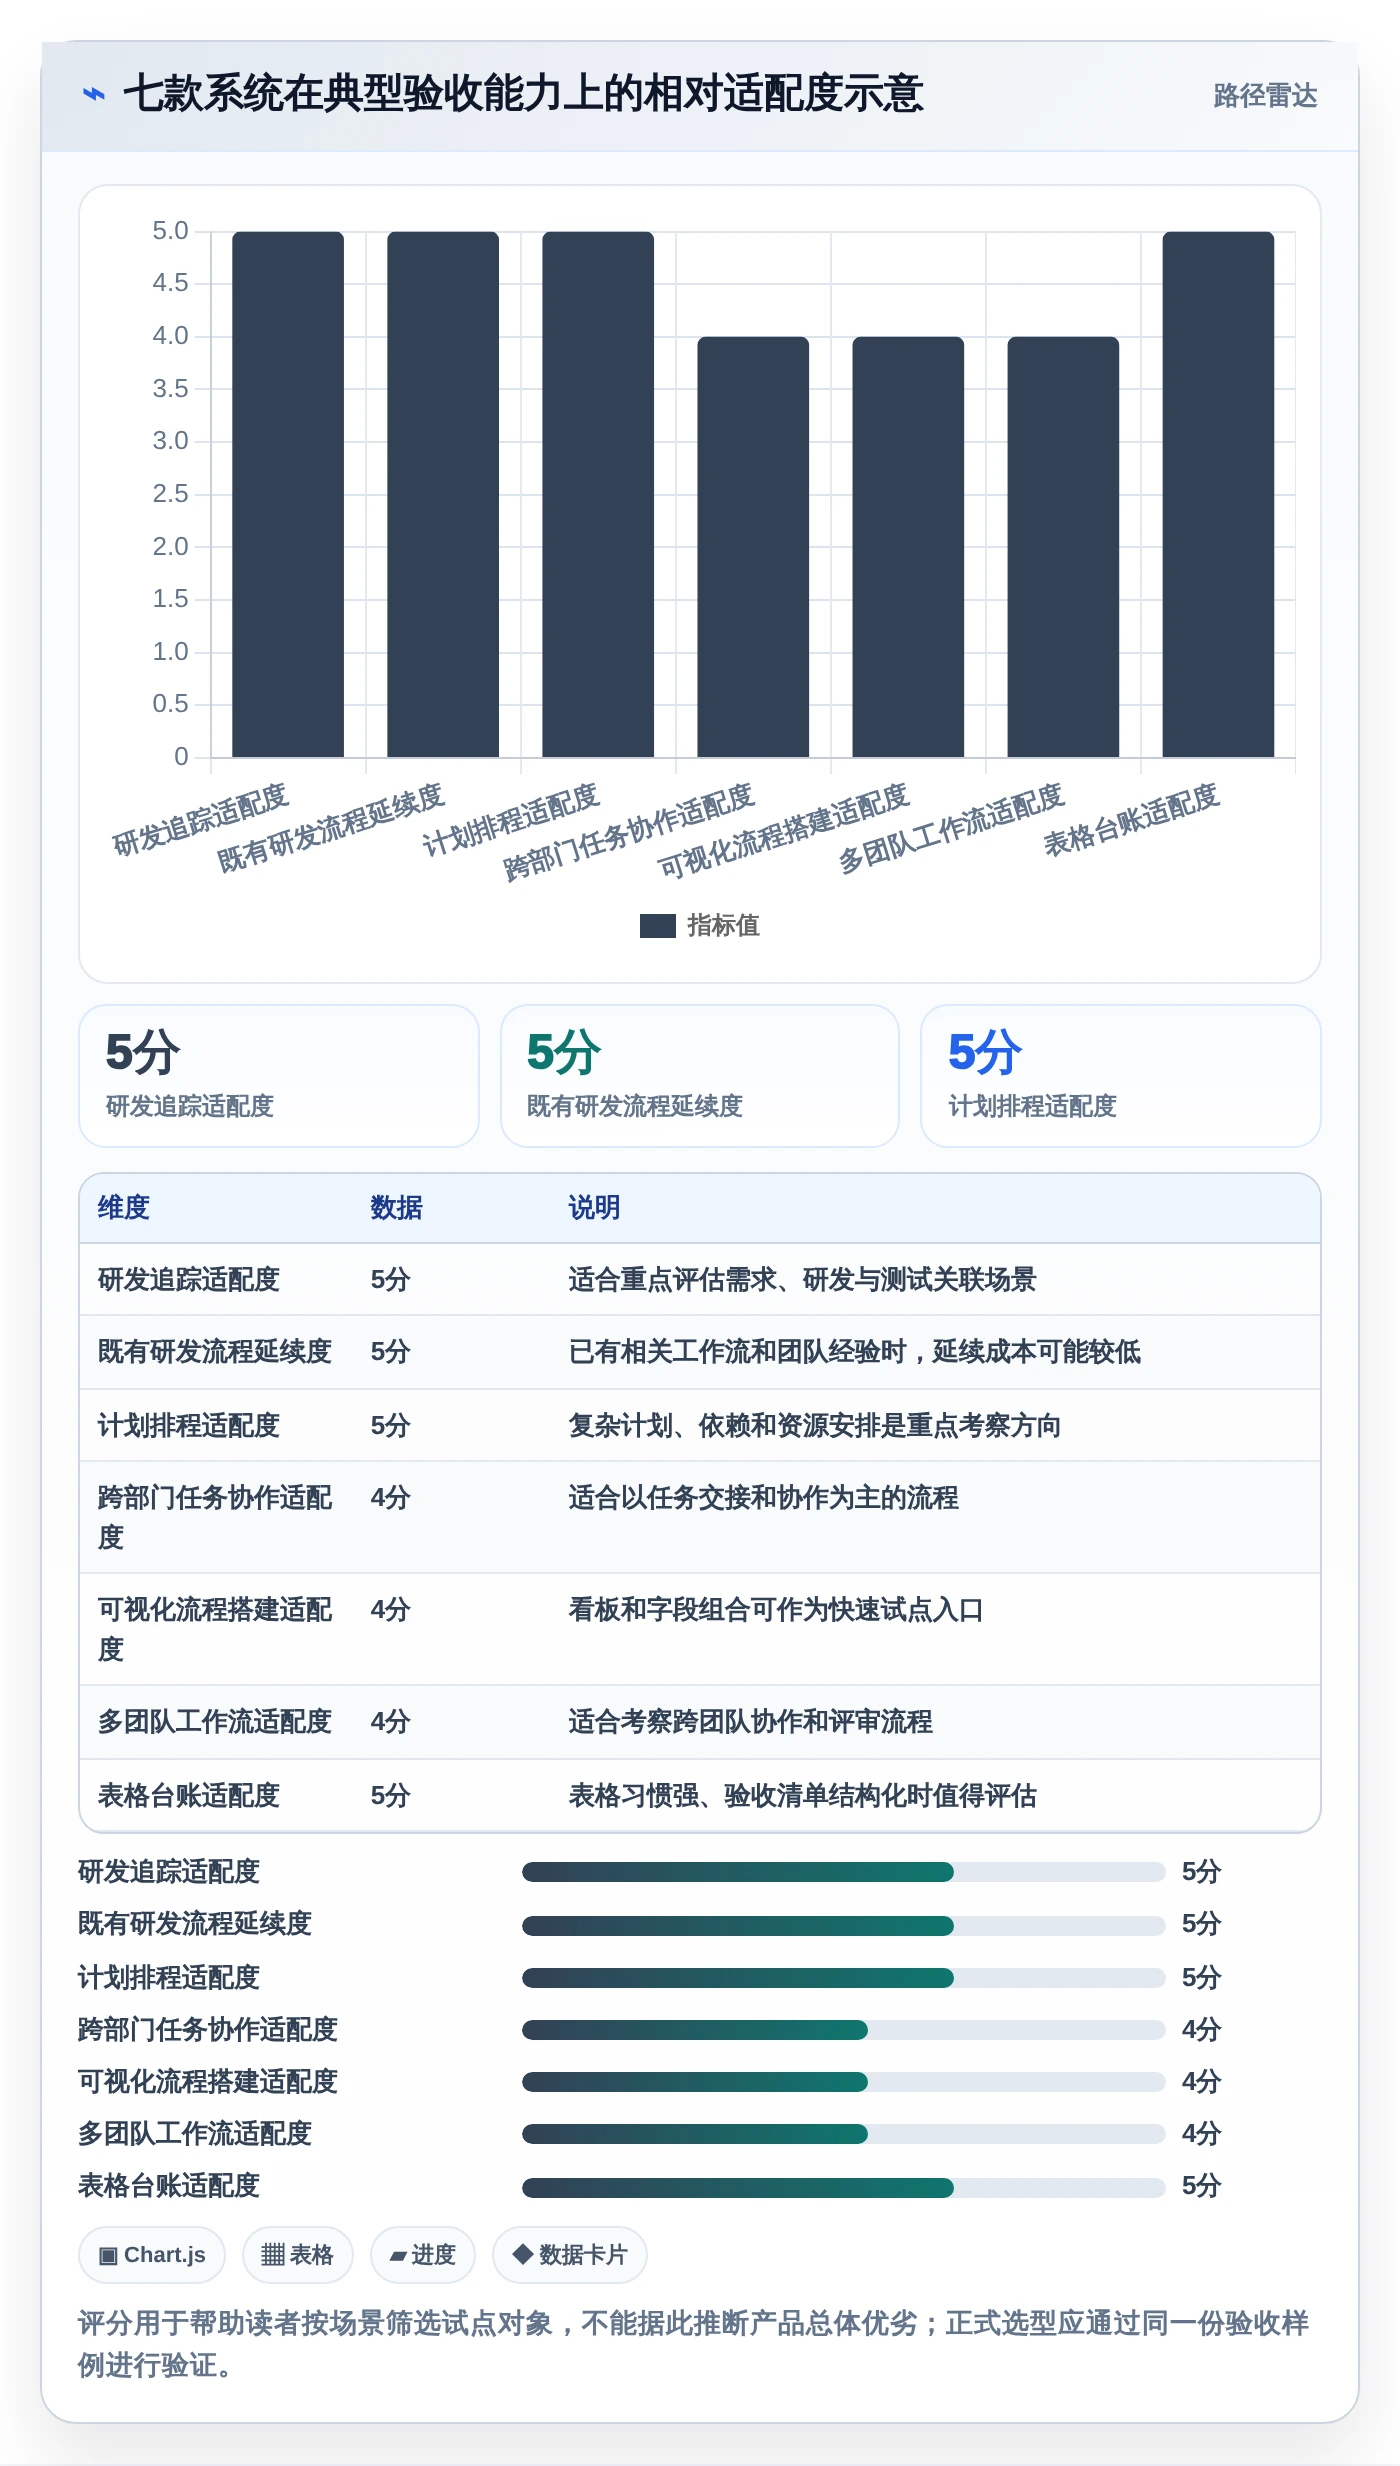Open the 计划排程适配度 5分 data card

click(x=1121, y=1076)
